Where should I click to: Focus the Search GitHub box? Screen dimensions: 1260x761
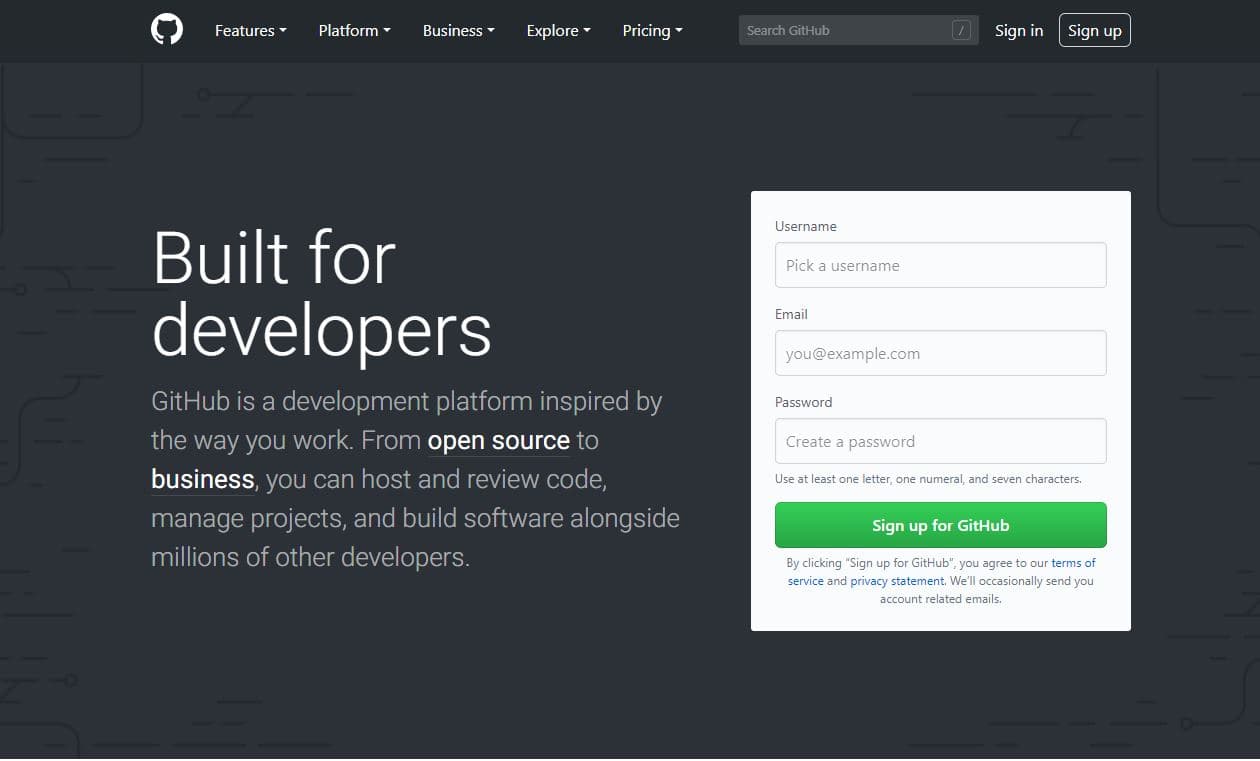tap(858, 30)
